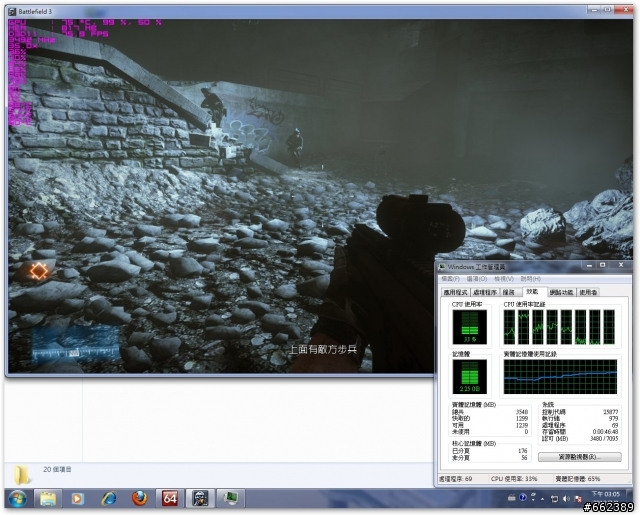Viewport: 640px width, 515px height.
Task: Close the Task Manager window
Action: (x=620, y=265)
